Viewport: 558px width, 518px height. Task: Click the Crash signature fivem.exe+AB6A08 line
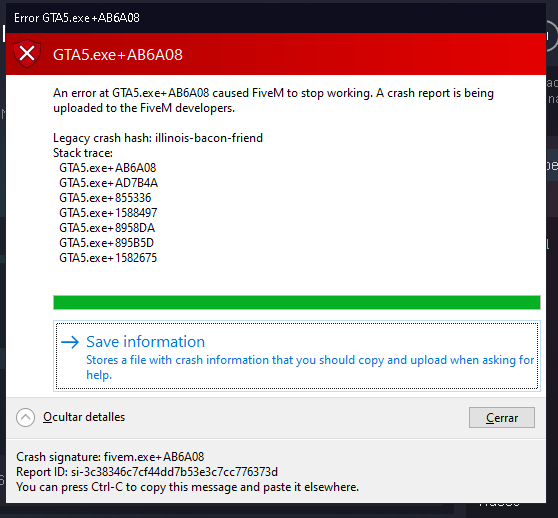tap(110, 457)
